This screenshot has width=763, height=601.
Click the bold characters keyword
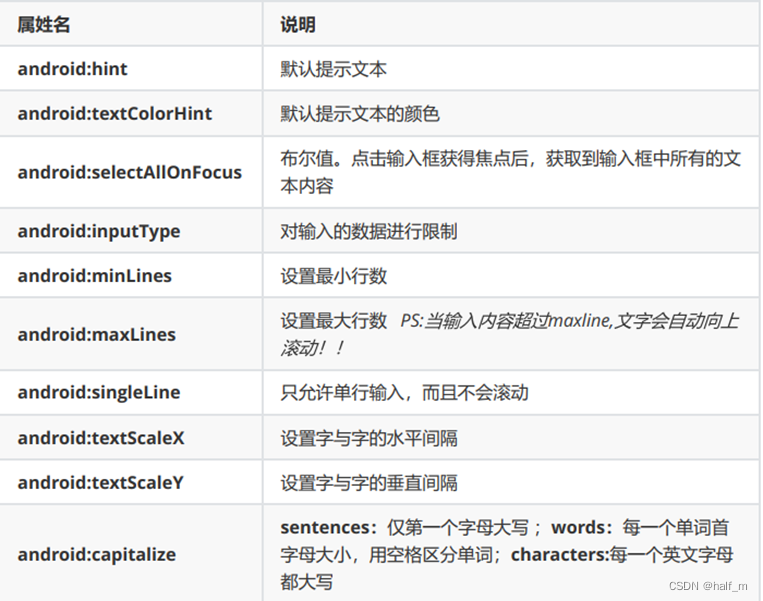(558, 555)
